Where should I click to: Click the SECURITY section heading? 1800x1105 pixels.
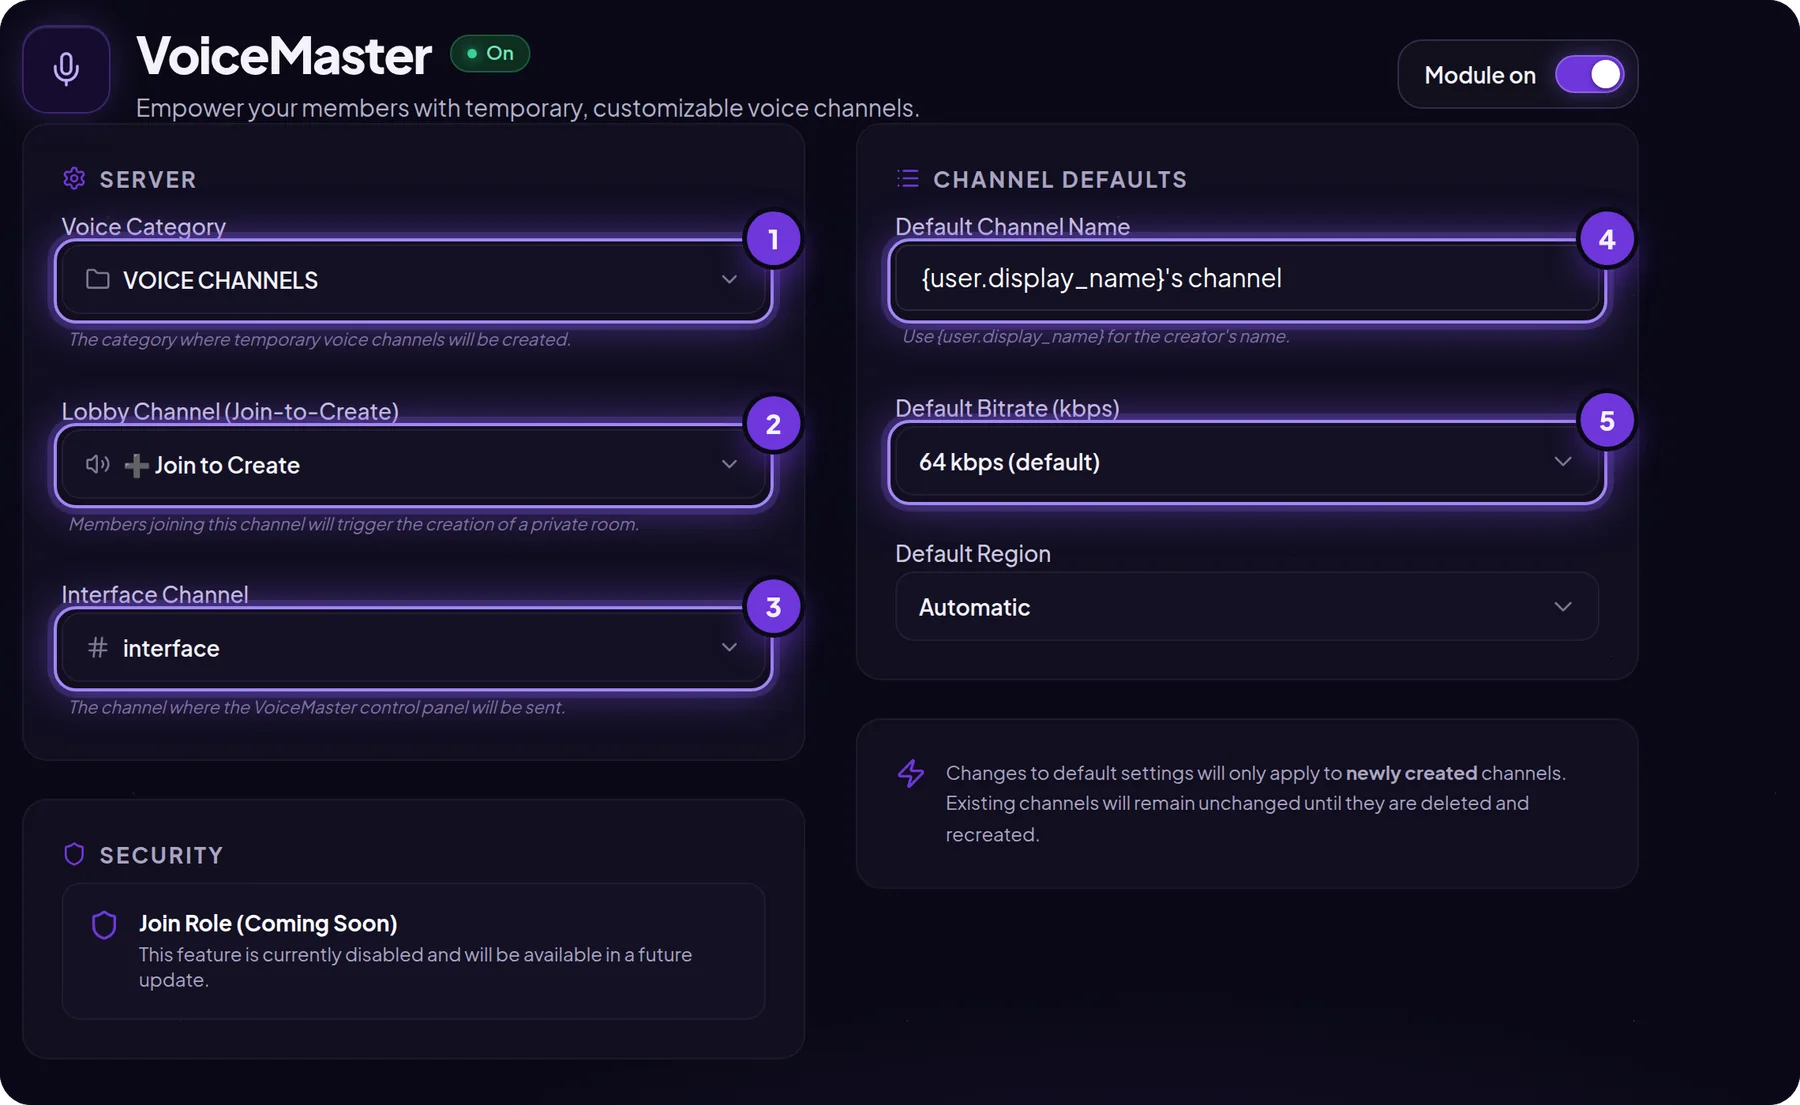point(161,855)
